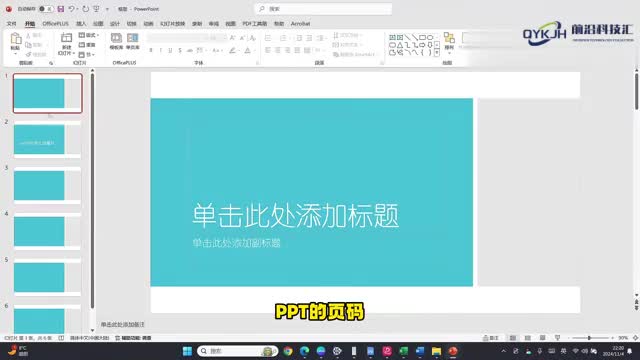Toggle the AutoSave switch in title bar
Image resolution: width=640 pixels, height=360 pixels.
tap(46, 9)
